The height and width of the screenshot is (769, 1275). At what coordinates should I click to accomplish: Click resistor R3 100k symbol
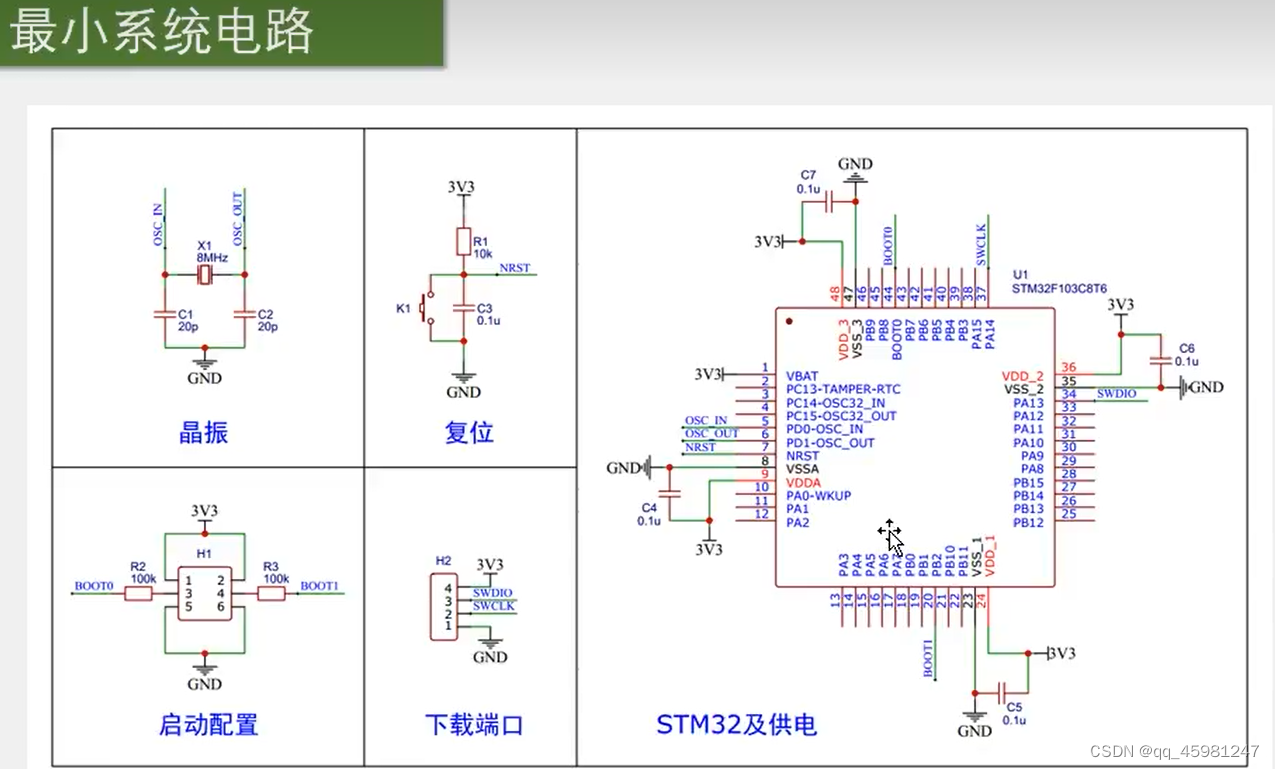[271, 594]
